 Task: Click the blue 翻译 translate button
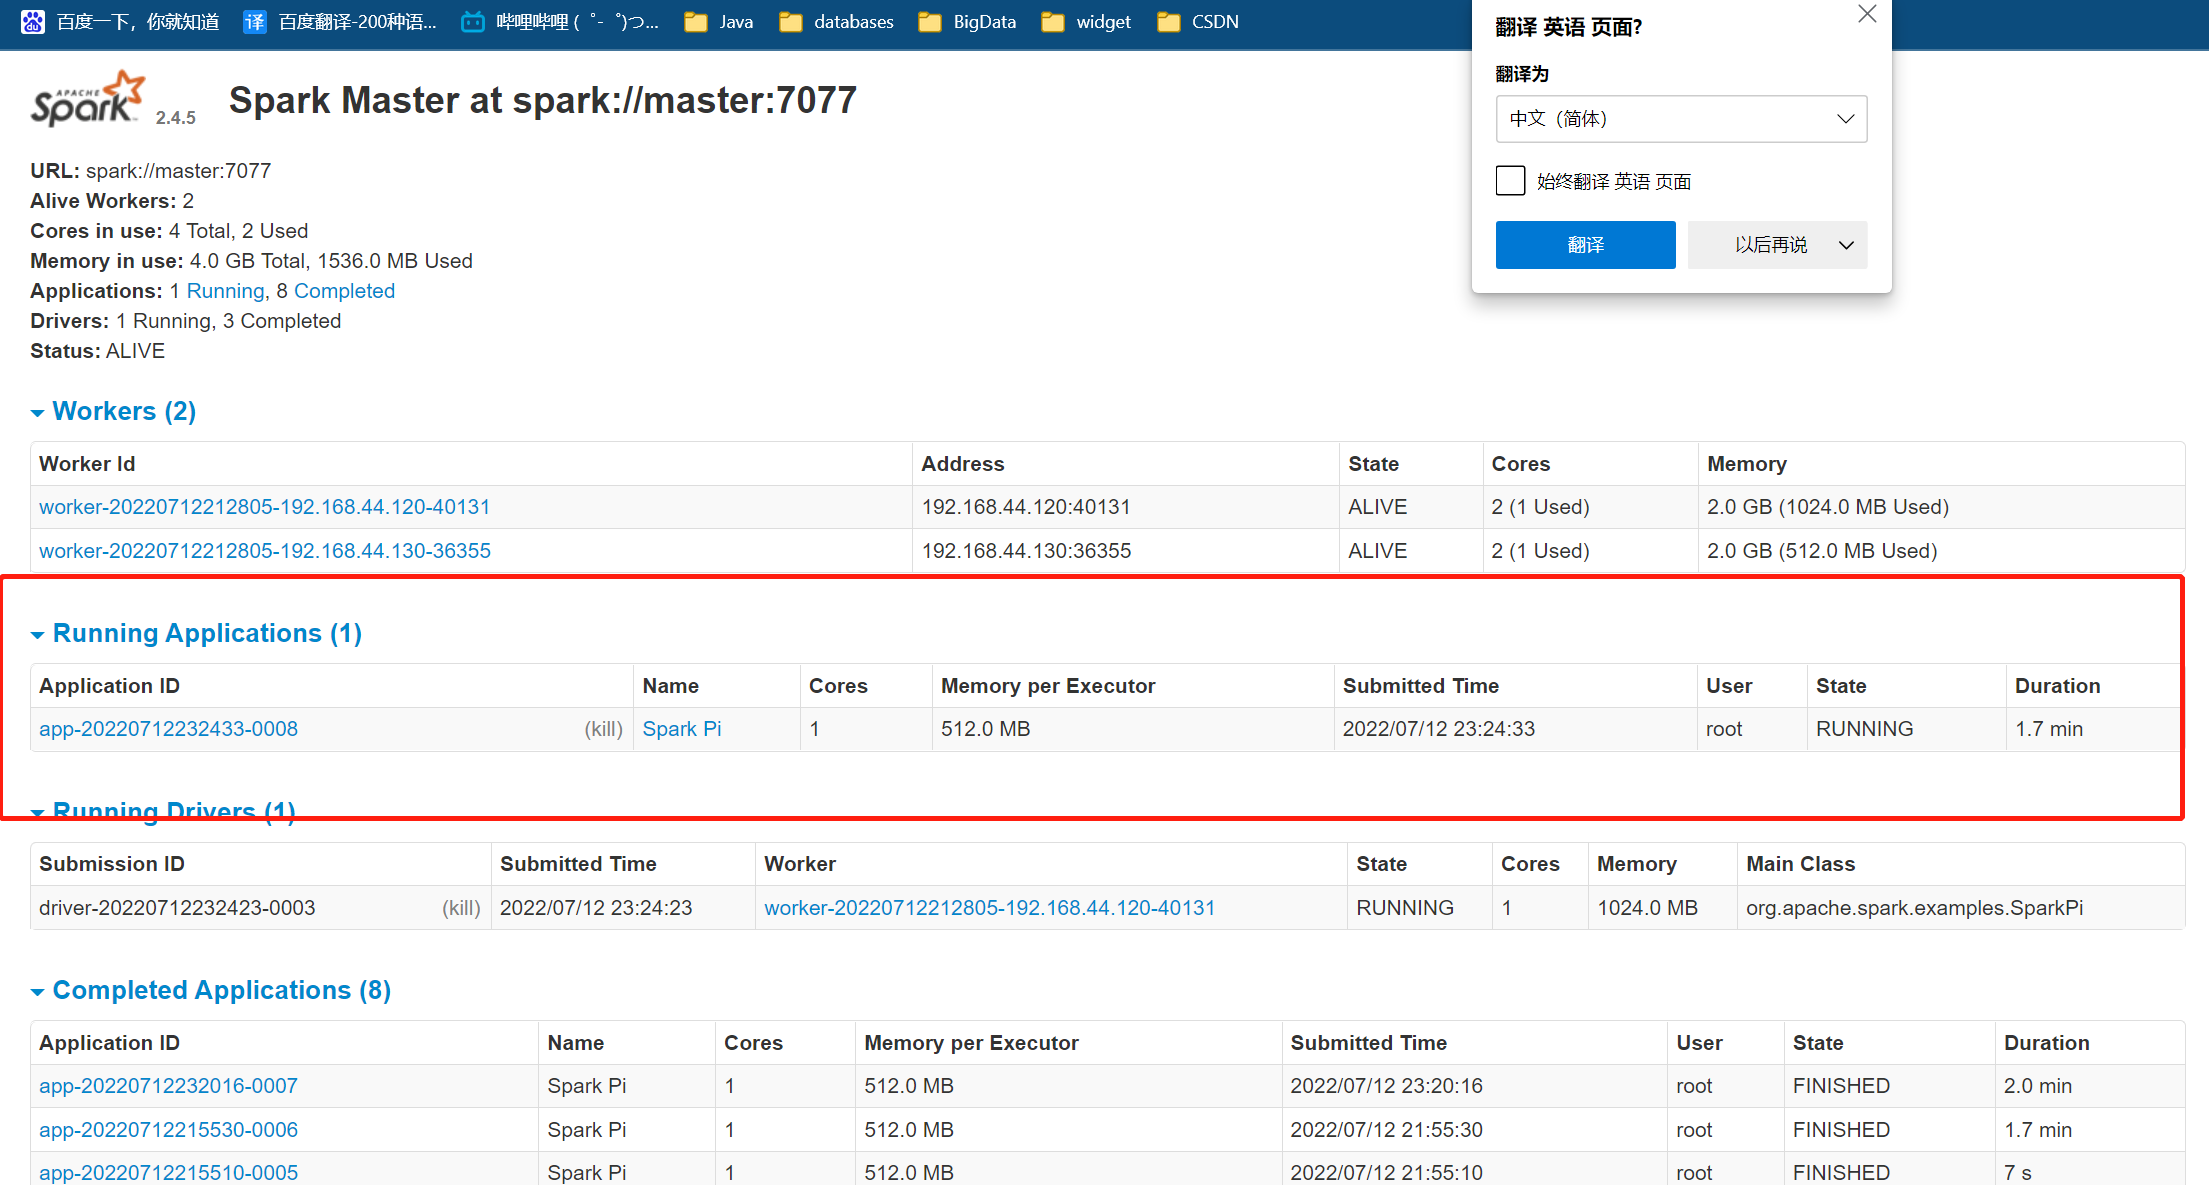[x=1585, y=245]
